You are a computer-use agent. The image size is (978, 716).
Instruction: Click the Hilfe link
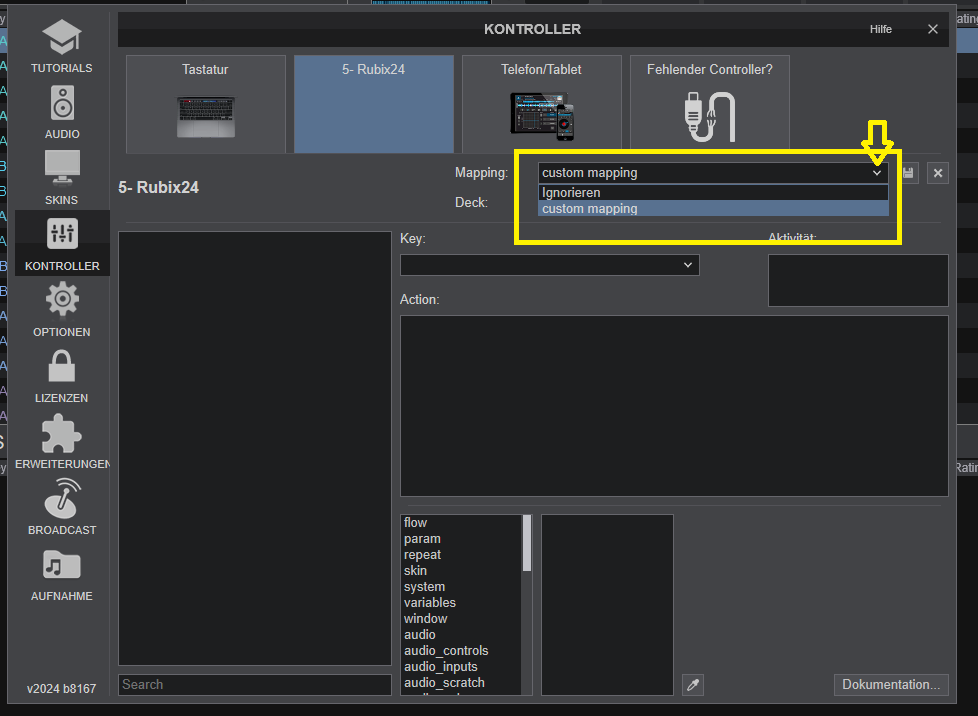881,29
